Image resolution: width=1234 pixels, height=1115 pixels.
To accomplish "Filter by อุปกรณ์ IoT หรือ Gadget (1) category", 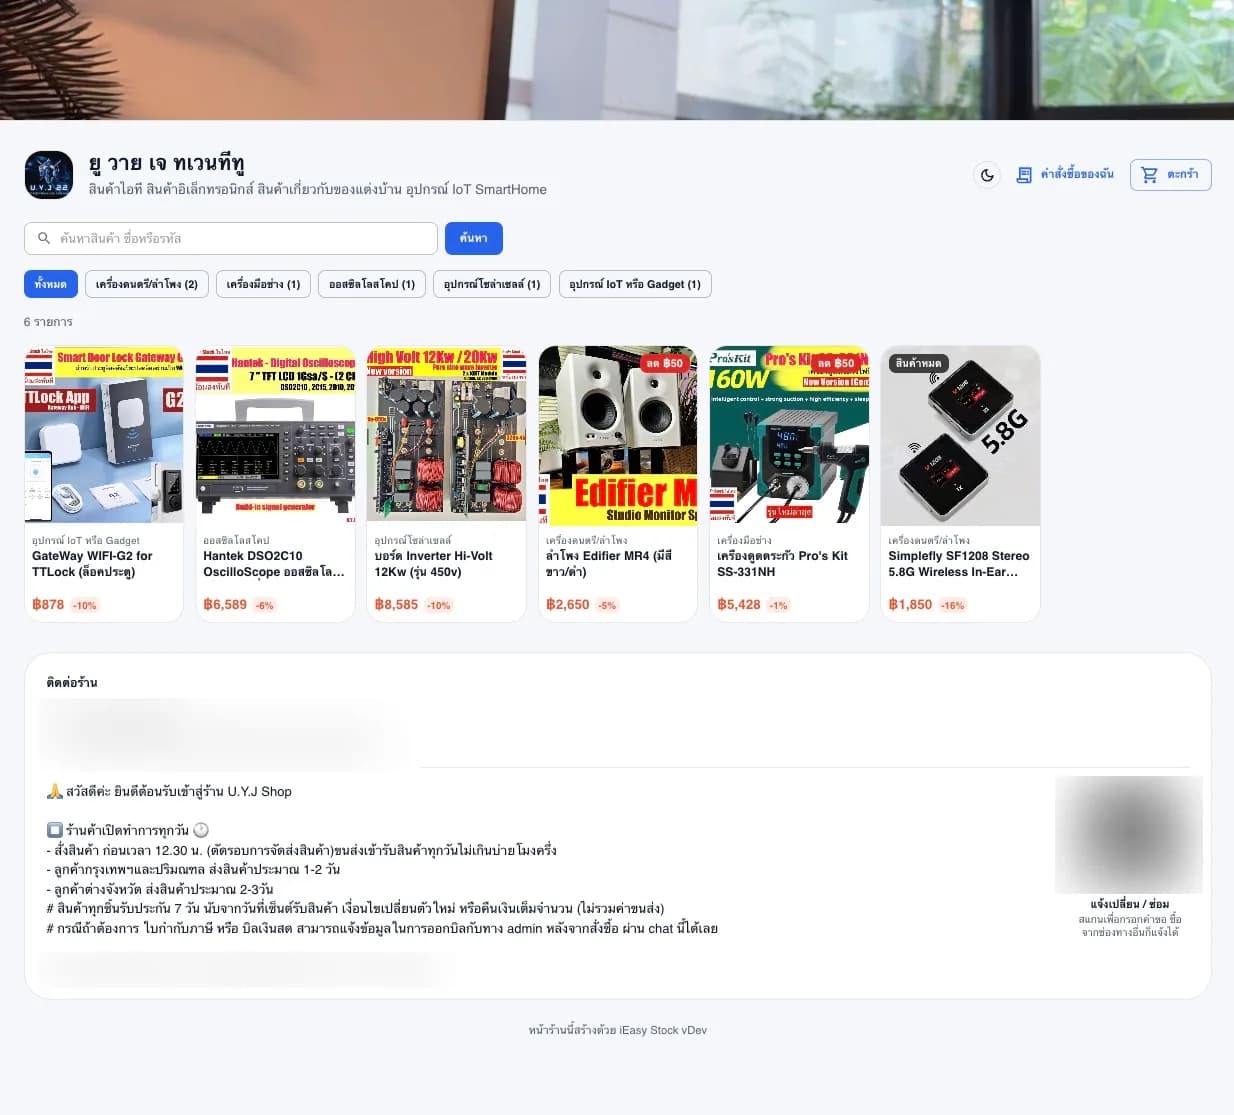I will (635, 284).
